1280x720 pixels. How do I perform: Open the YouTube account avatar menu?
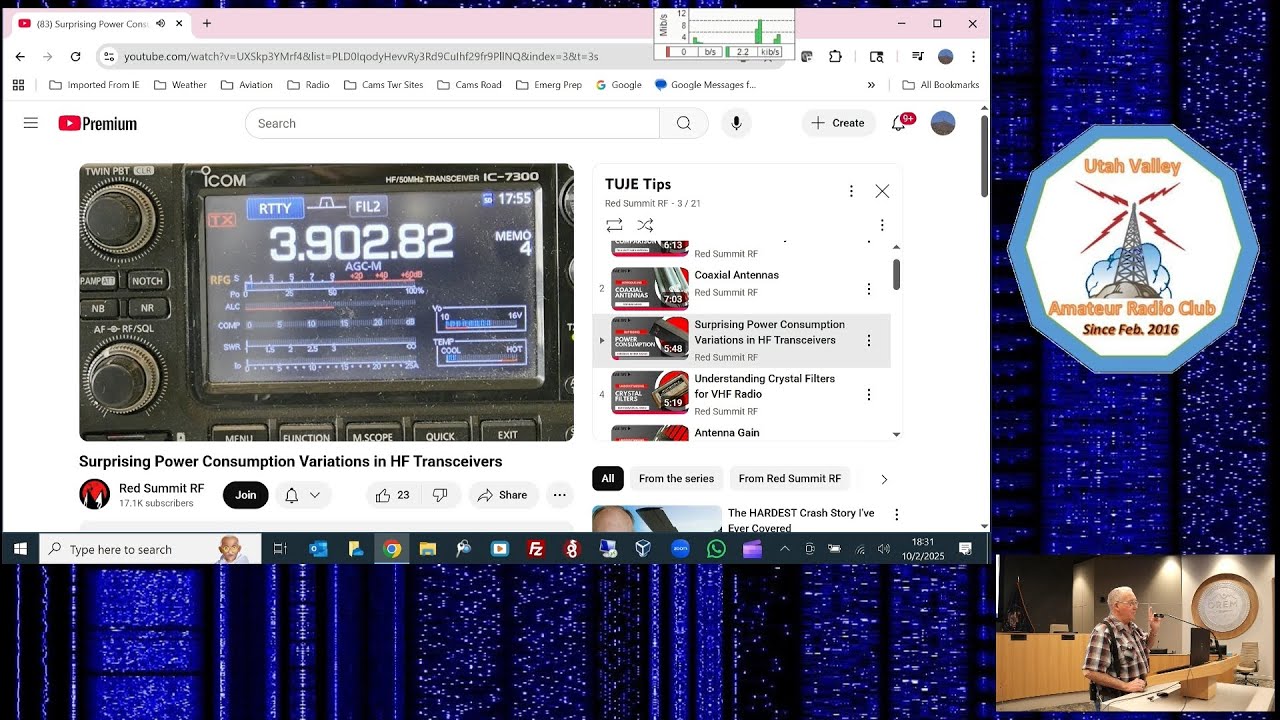click(943, 123)
